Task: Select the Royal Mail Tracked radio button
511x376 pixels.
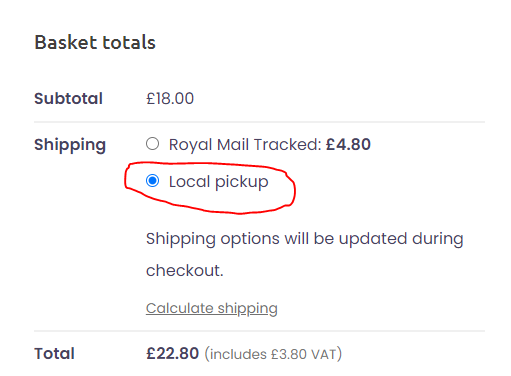Action: tap(152, 144)
